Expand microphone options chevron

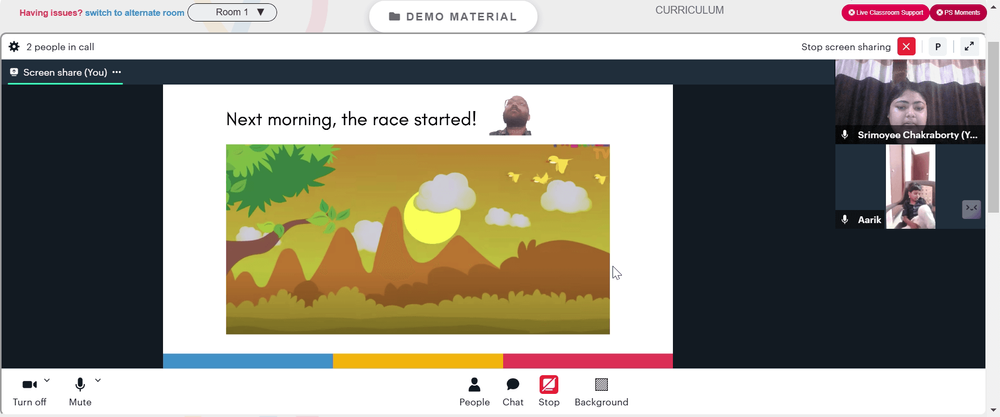tap(98, 381)
